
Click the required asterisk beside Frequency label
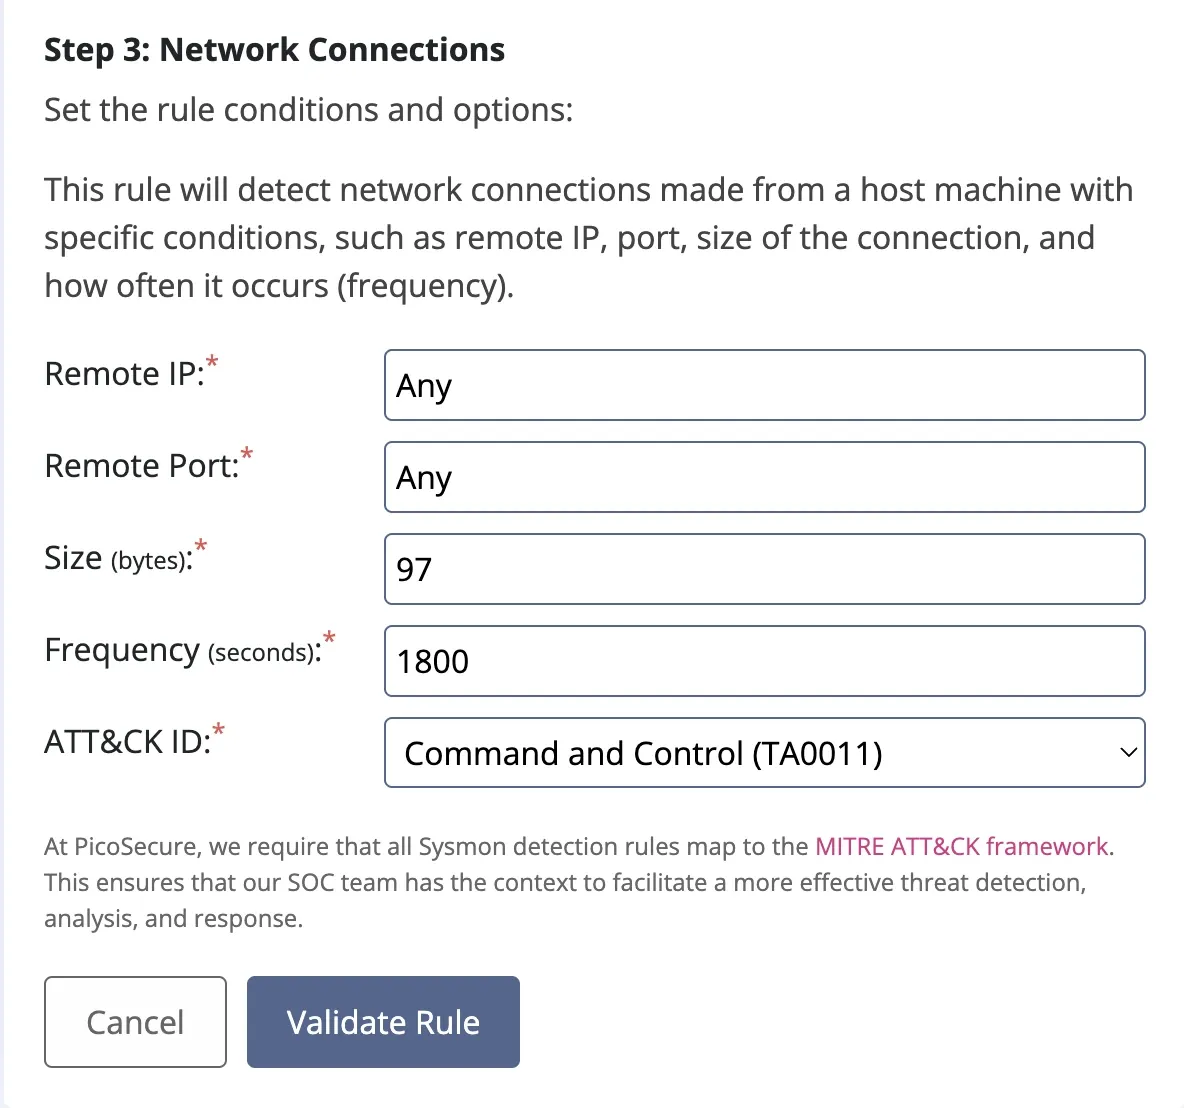[x=329, y=638]
